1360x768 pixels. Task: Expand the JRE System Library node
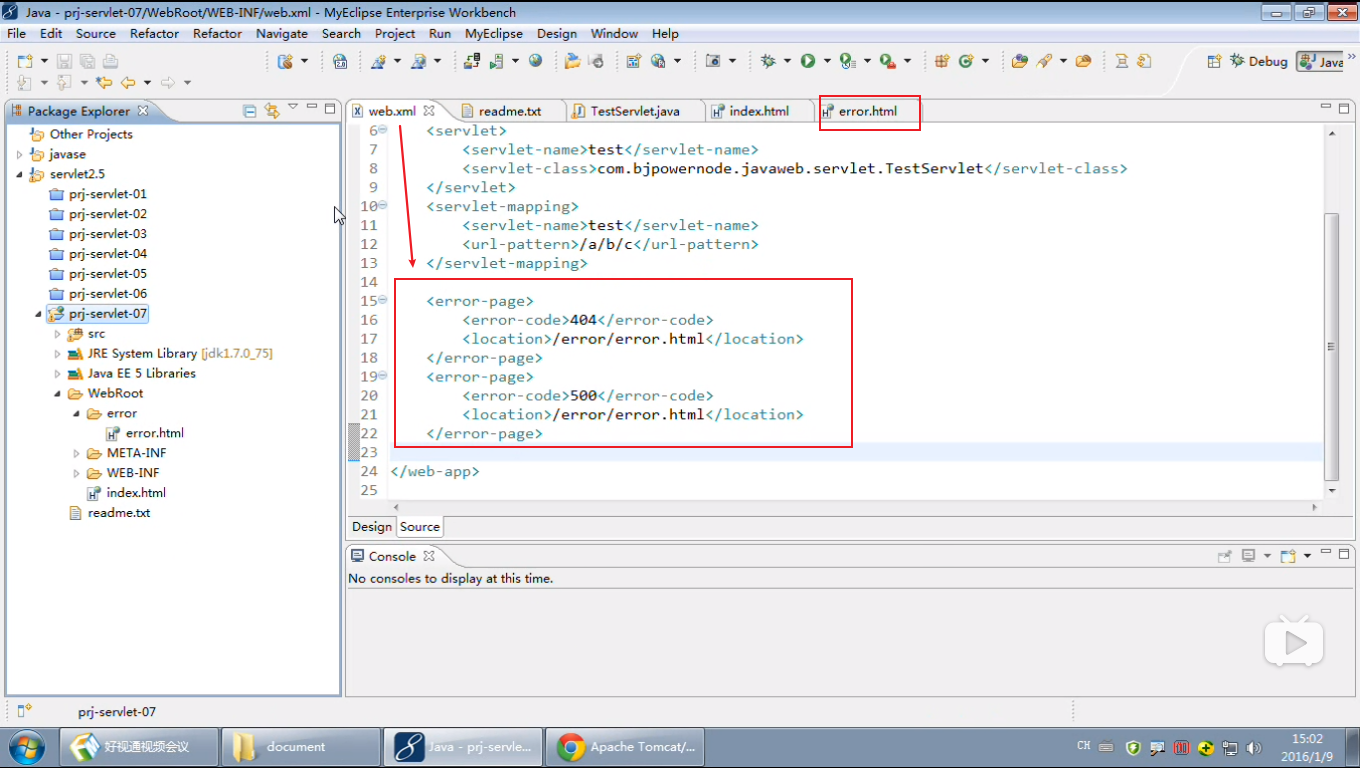(x=58, y=354)
